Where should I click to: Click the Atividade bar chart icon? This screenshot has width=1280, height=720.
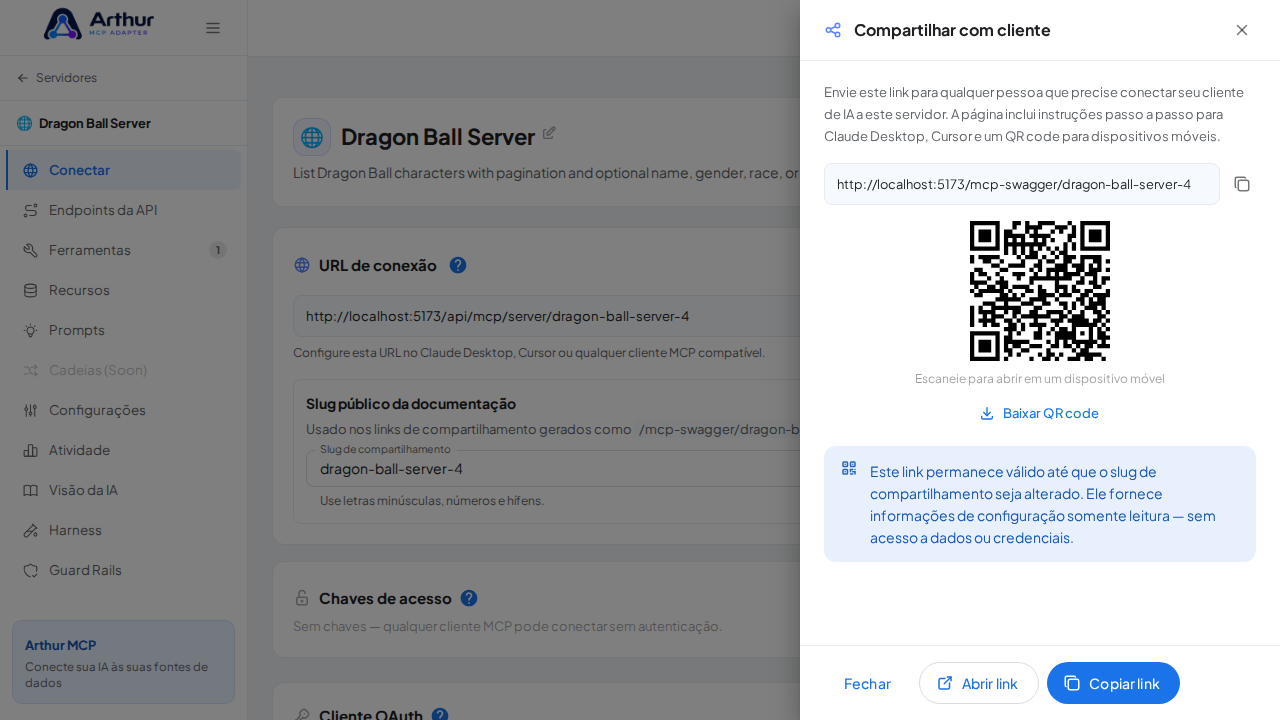(x=30, y=450)
